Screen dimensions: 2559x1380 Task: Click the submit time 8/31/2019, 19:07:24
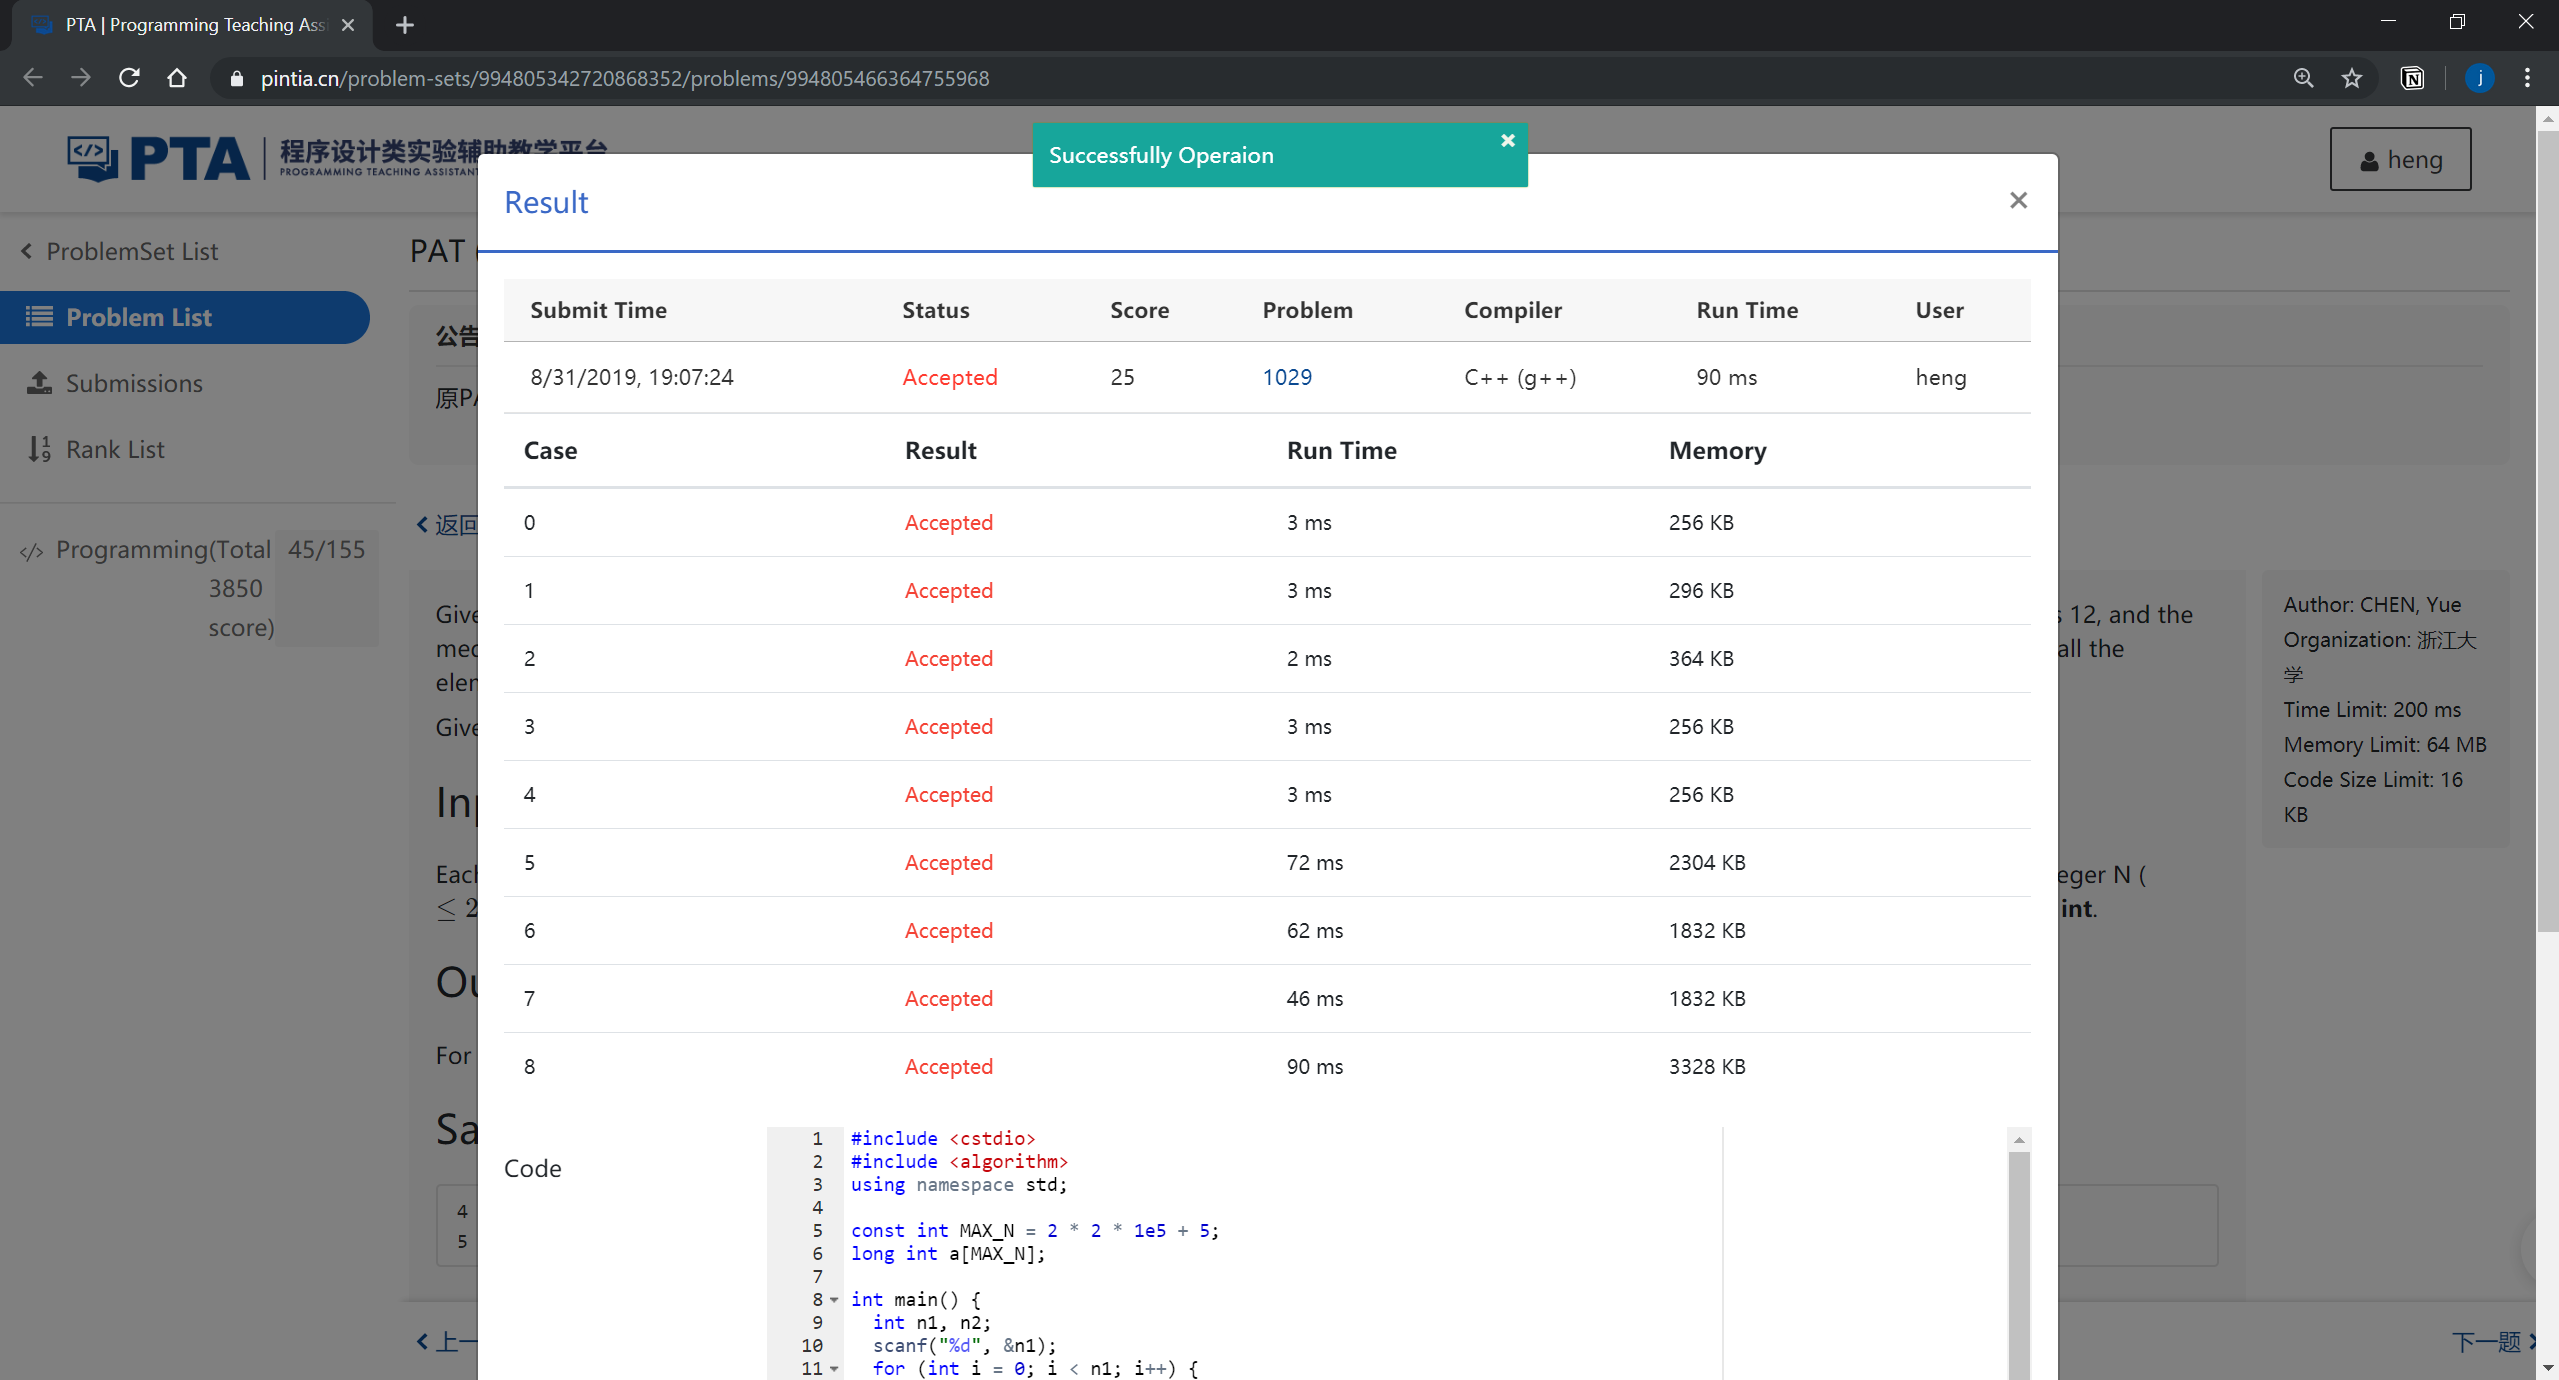pos(632,377)
